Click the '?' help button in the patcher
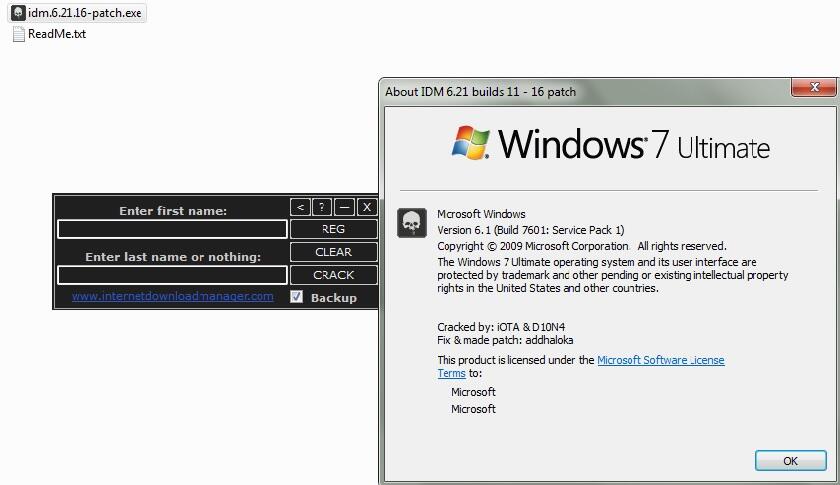The width and height of the screenshot is (840, 485). pyautogui.click(x=321, y=207)
